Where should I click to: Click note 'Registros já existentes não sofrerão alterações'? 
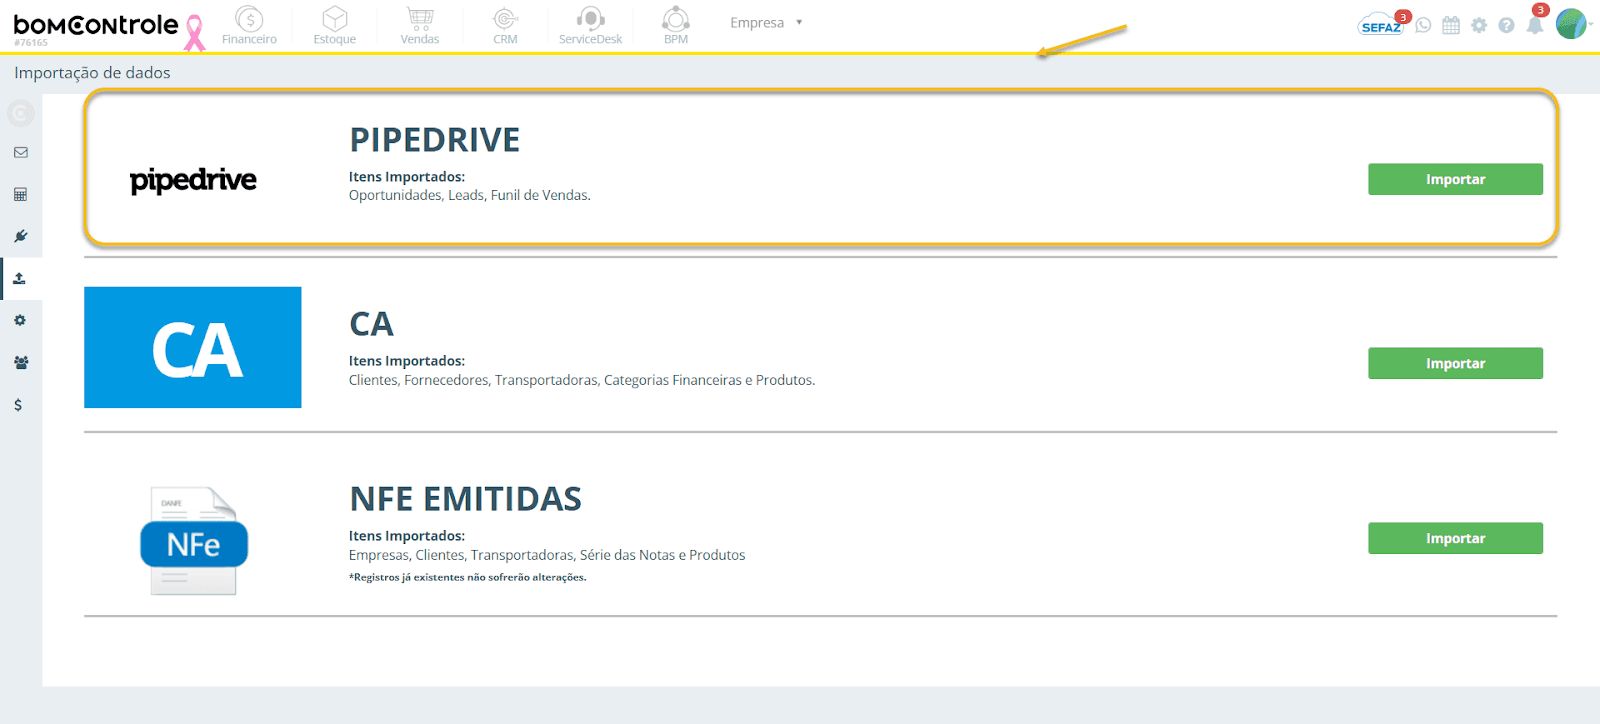tap(468, 577)
